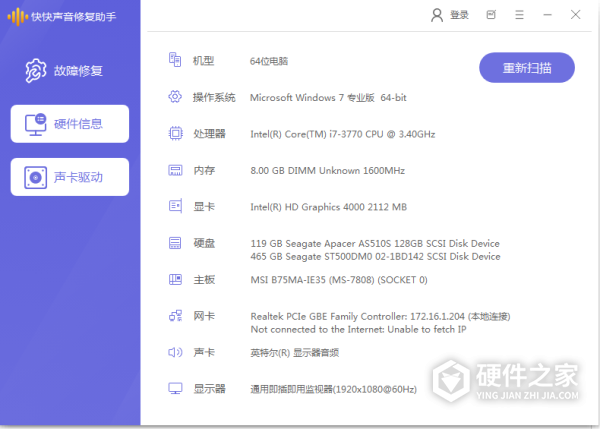Click the 显示器 label
Screen dimensions: 600x429
tap(209, 389)
